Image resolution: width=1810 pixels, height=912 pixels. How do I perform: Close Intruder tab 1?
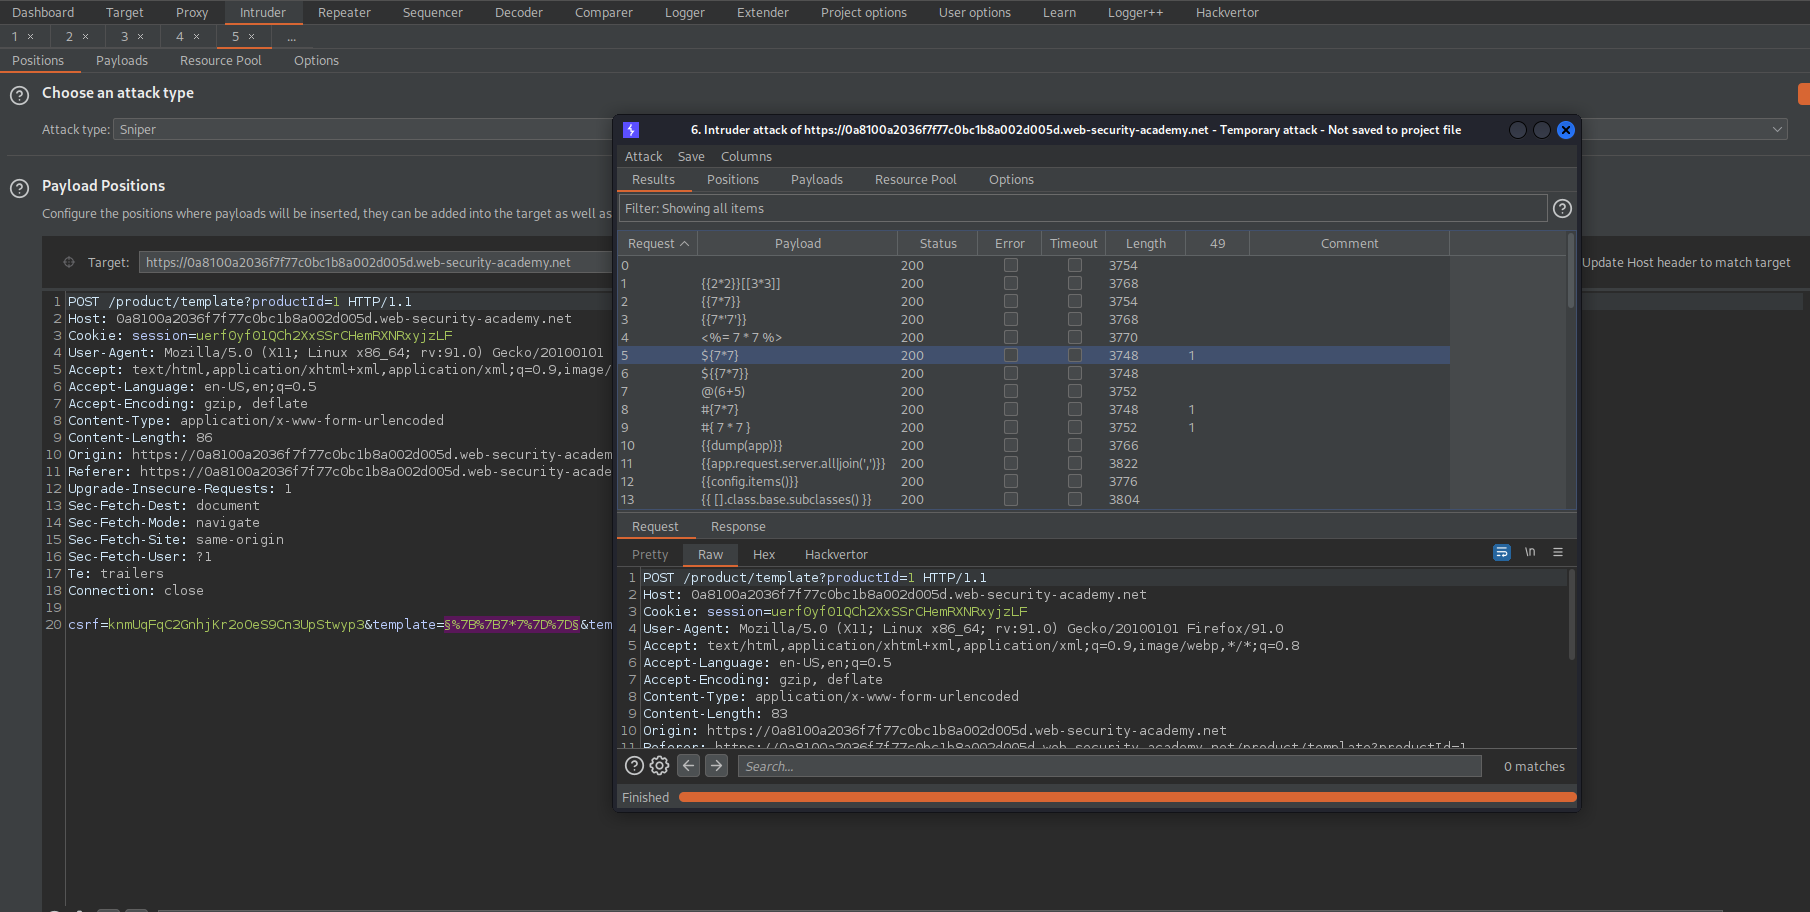(31, 37)
